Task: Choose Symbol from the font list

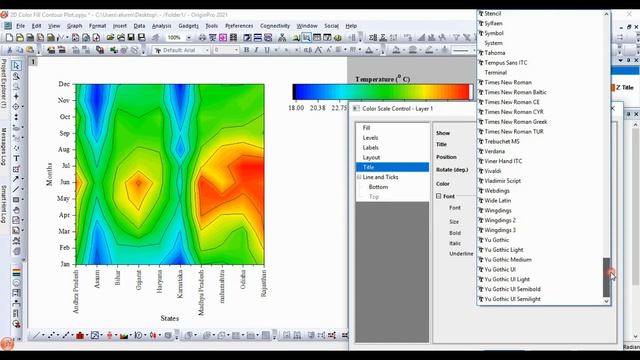Action: (x=494, y=33)
